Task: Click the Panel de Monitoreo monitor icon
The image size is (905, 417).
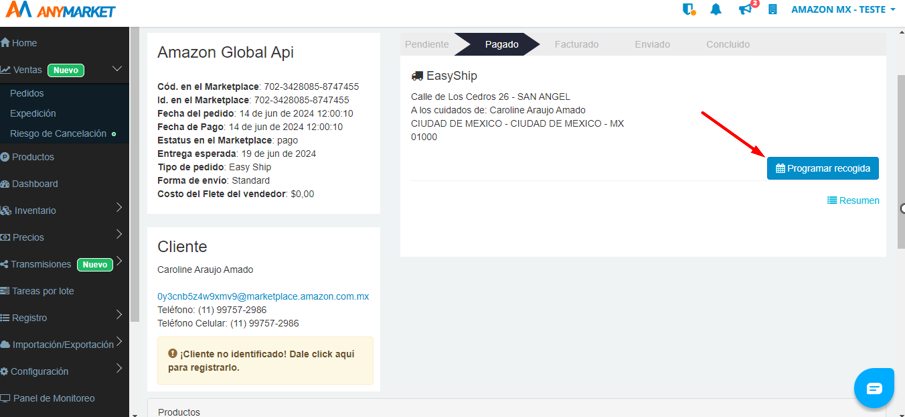Action: click(x=5, y=399)
